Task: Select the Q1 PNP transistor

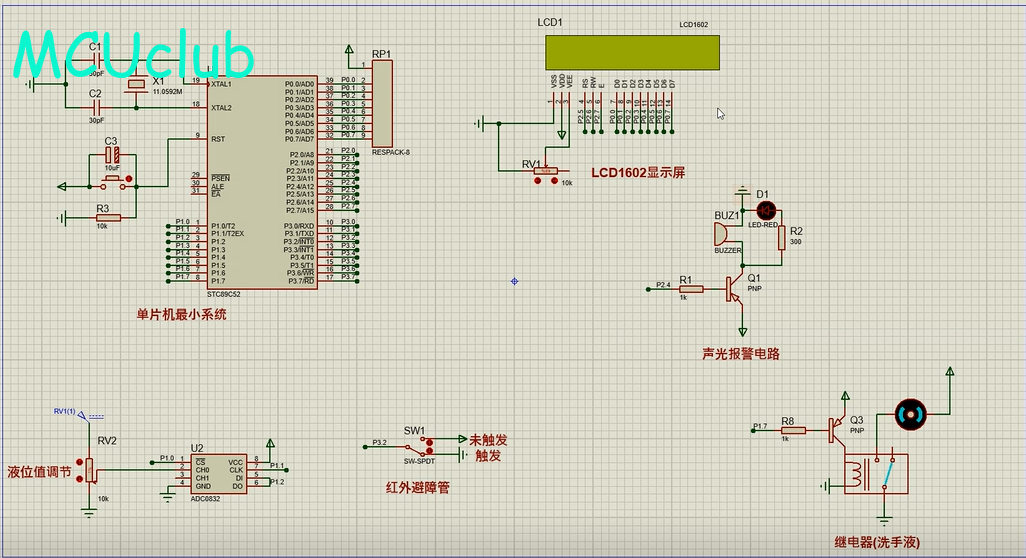Action: [x=736, y=289]
